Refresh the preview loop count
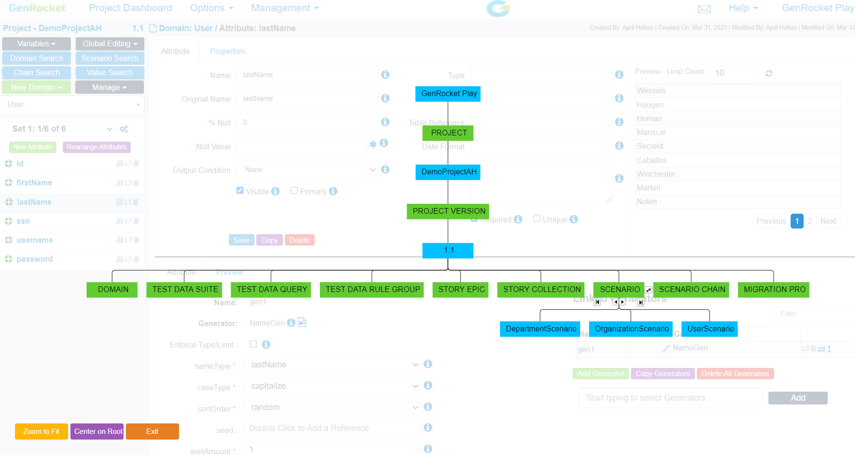855x455 pixels. [x=769, y=73]
